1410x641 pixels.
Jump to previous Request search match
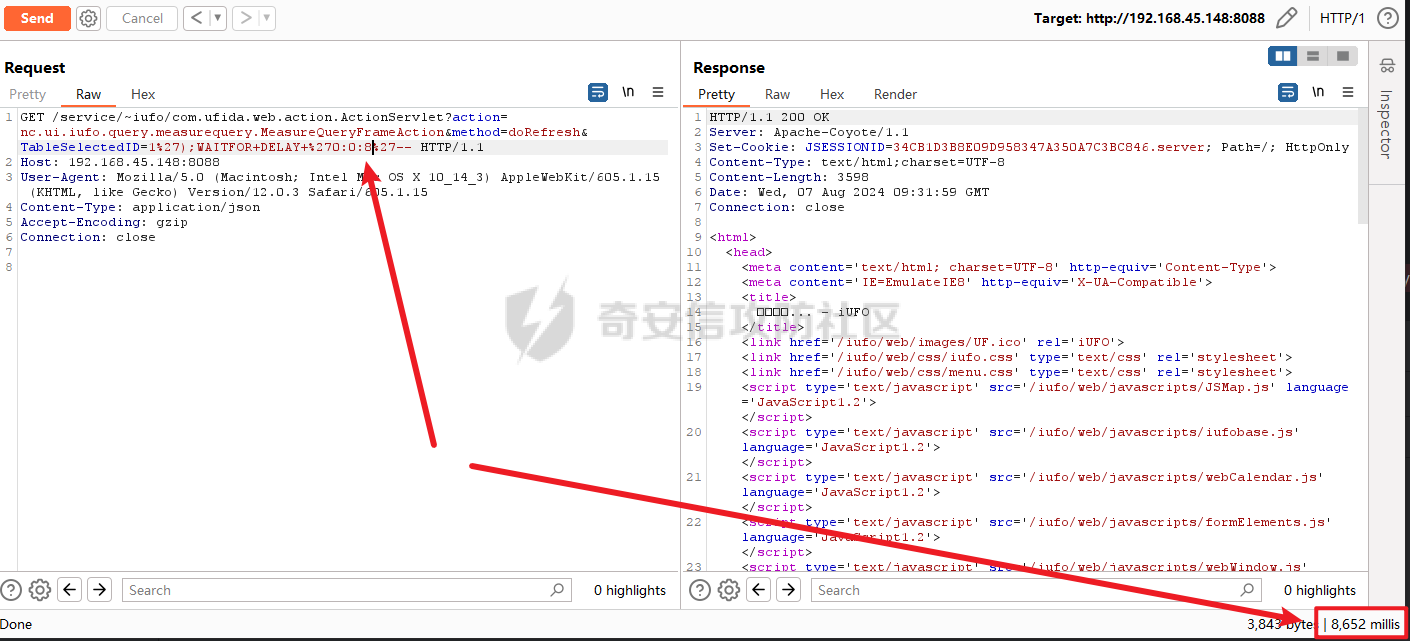click(x=70, y=590)
